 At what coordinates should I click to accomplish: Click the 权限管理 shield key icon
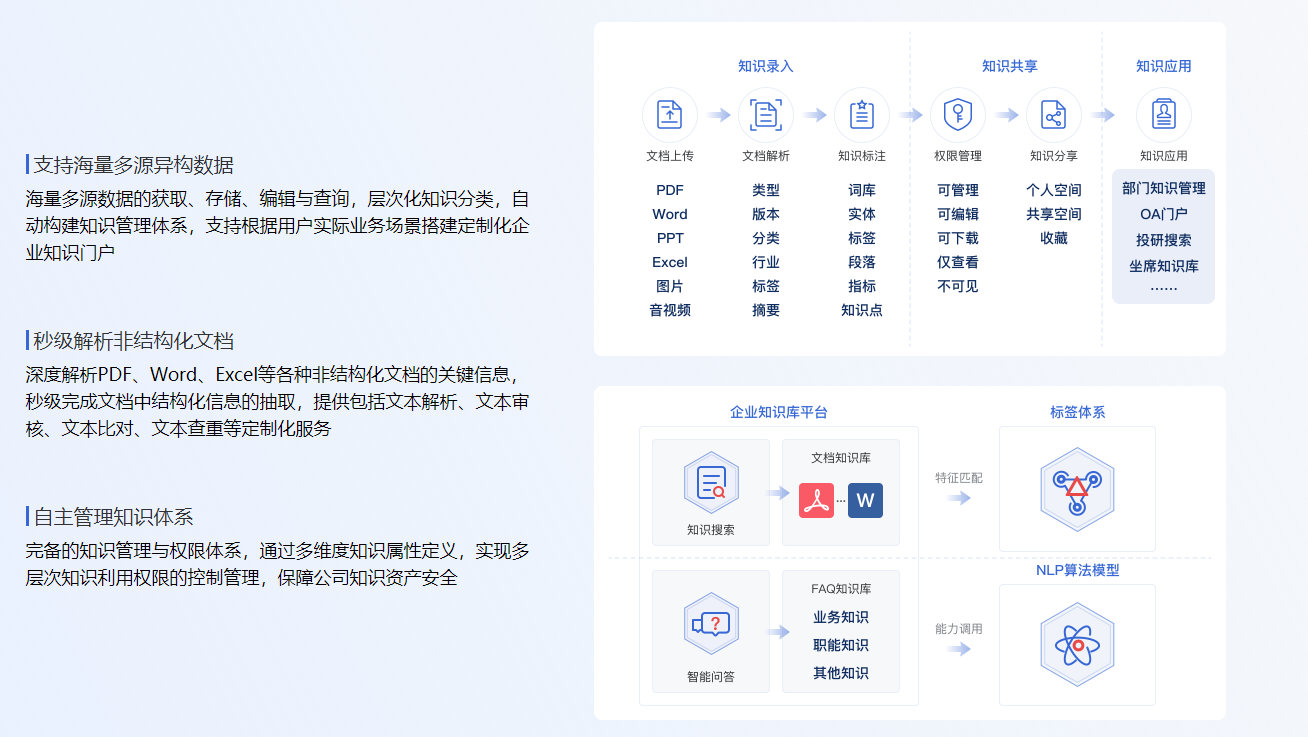tap(958, 115)
